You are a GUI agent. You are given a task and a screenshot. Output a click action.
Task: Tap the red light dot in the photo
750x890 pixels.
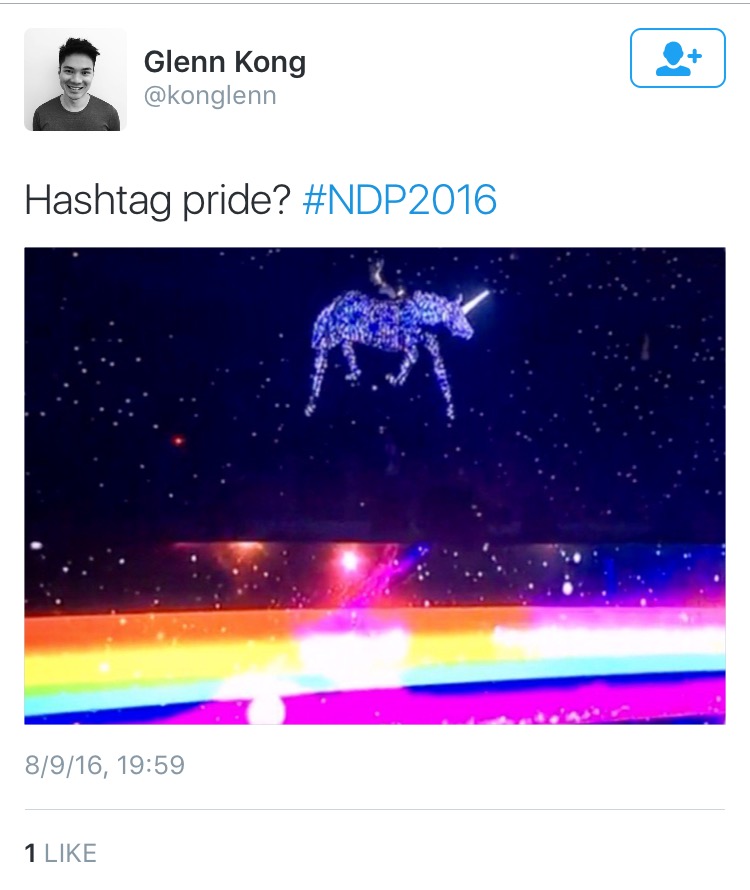pos(178,440)
